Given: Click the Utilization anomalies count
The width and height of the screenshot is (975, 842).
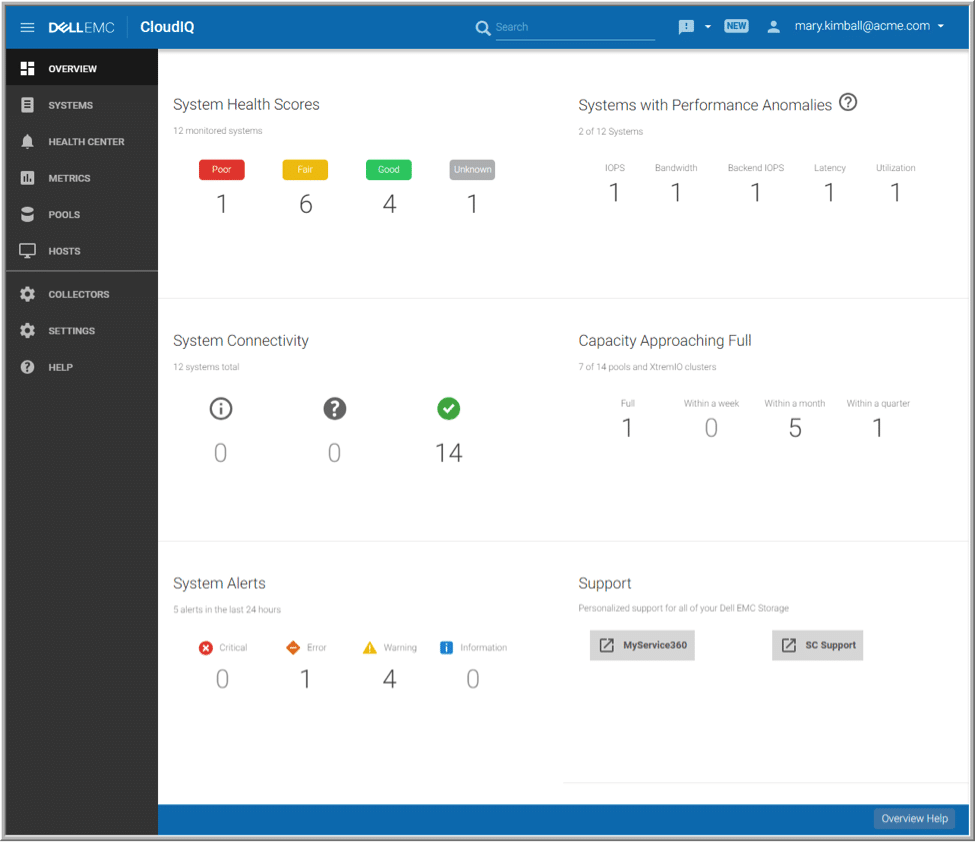Looking at the screenshot, I should (x=895, y=192).
